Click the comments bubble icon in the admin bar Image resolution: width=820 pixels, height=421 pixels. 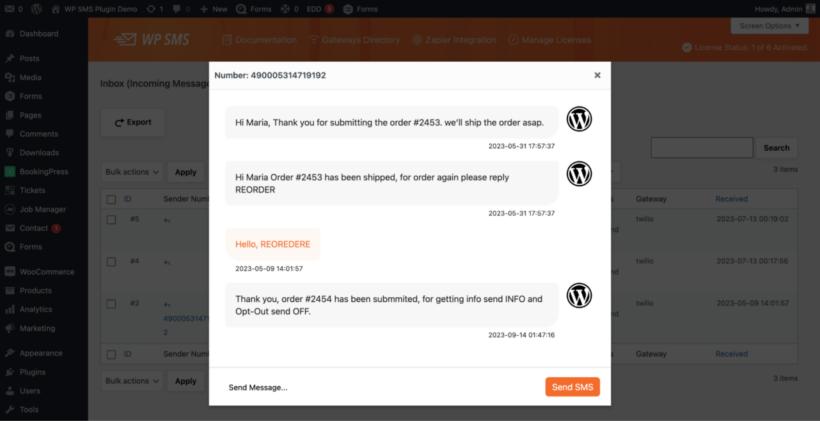pyautogui.click(x=178, y=8)
